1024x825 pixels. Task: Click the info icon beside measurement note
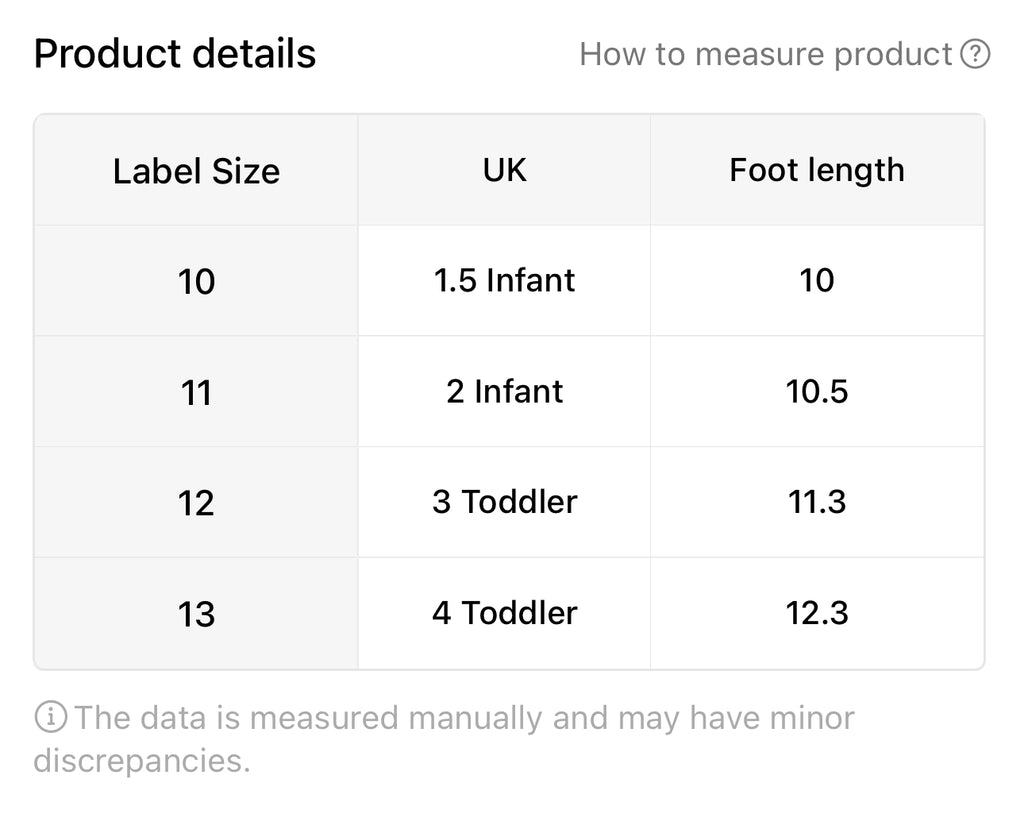click(x=50, y=717)
